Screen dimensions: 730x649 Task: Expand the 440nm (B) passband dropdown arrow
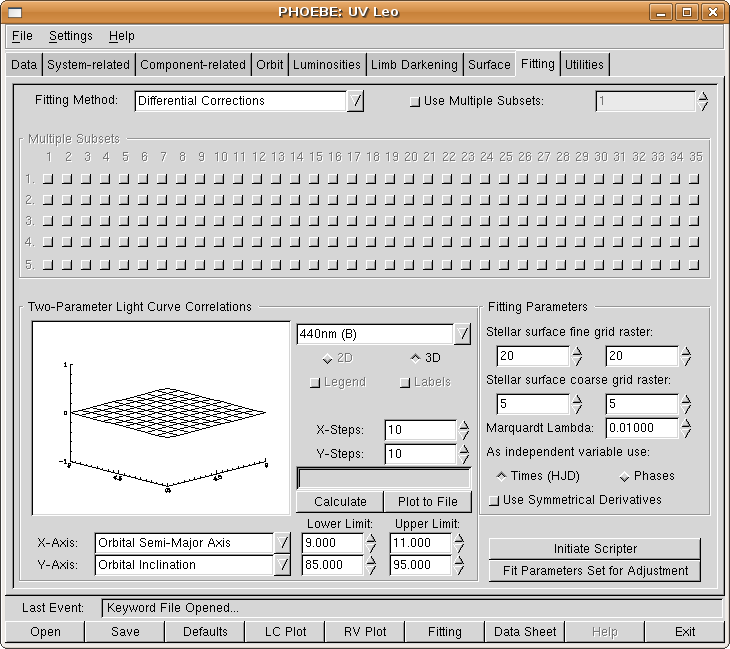pyautogui.click(x=462, y=334)
